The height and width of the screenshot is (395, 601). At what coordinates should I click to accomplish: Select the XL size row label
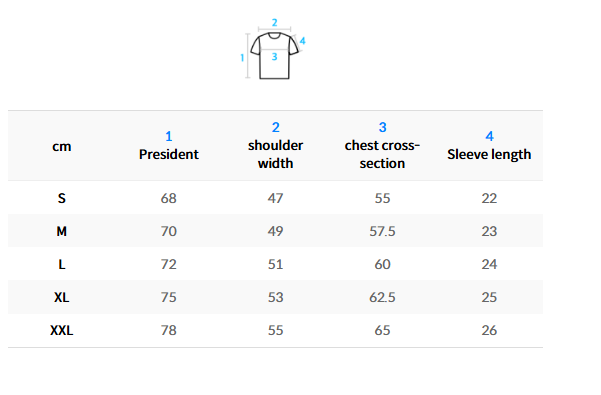pyautogui.click(x=62, y=297)
